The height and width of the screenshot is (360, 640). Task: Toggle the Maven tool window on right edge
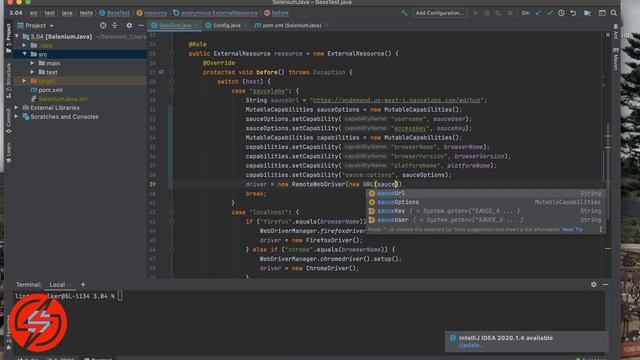[616, 59]
